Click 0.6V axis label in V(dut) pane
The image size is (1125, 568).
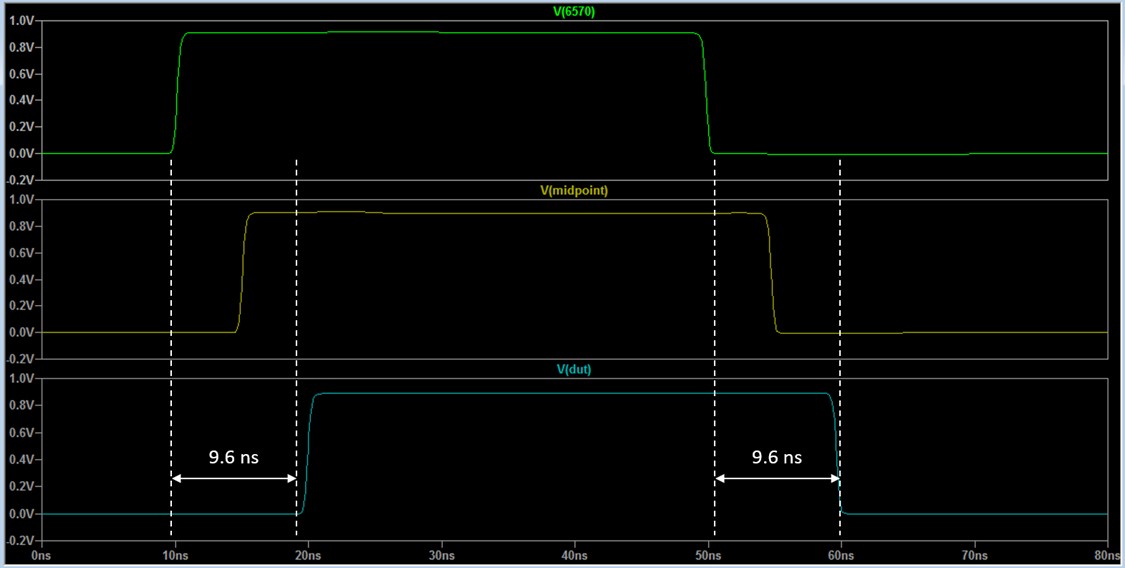[19, 433]
